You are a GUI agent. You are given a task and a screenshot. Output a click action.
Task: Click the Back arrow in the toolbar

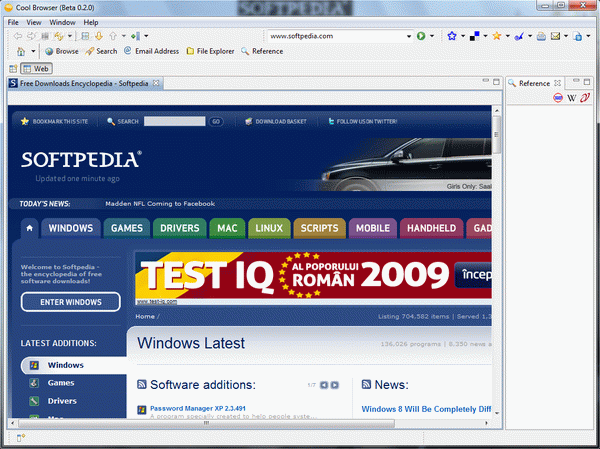[18, 36]
